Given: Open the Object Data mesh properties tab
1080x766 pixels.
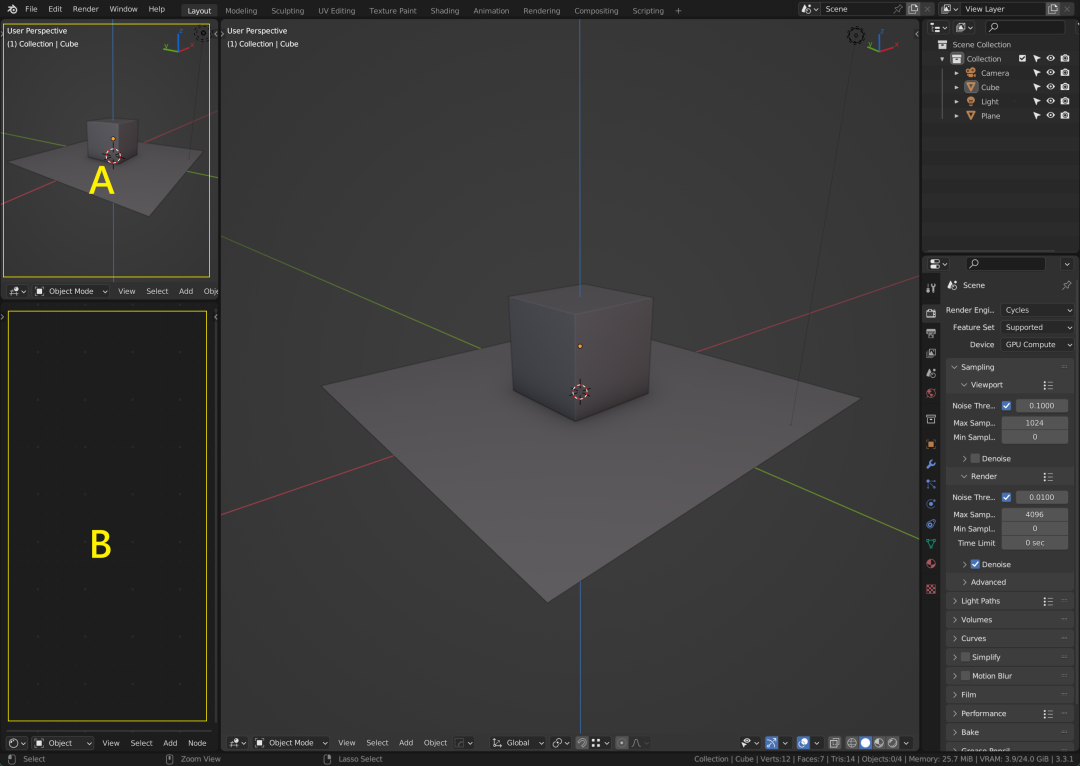Looking at the screenshot, I should (931, 544).
